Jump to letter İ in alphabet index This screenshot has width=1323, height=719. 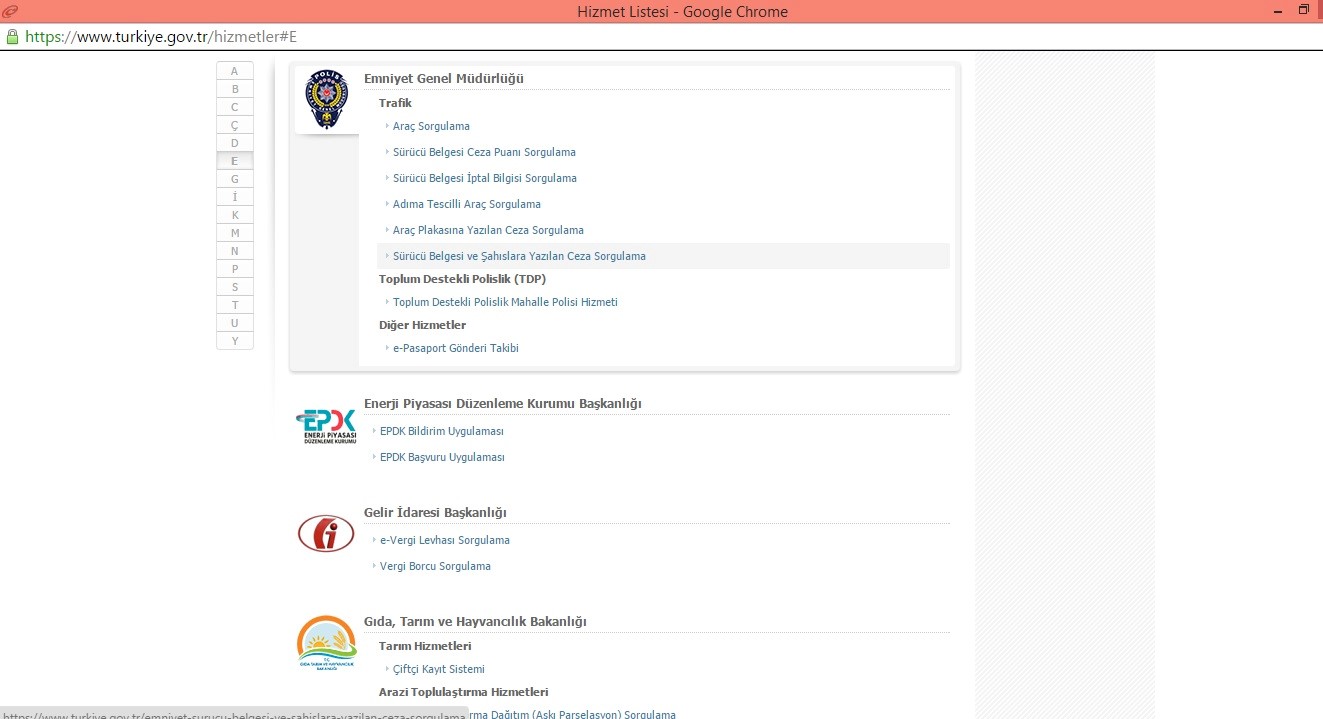pyautogui.click(x=235, y=197)
